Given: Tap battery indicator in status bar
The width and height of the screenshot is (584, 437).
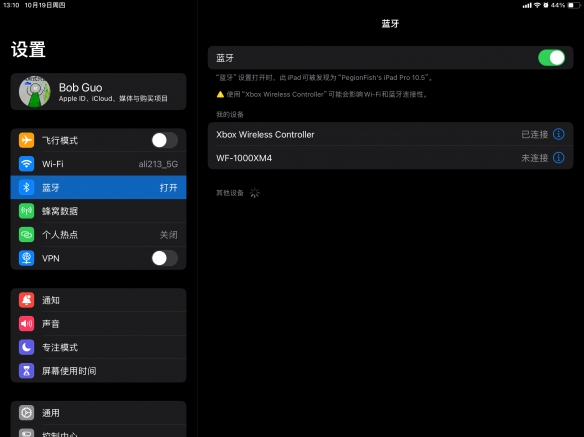Looking at the screenshot, I should point(573,5).
